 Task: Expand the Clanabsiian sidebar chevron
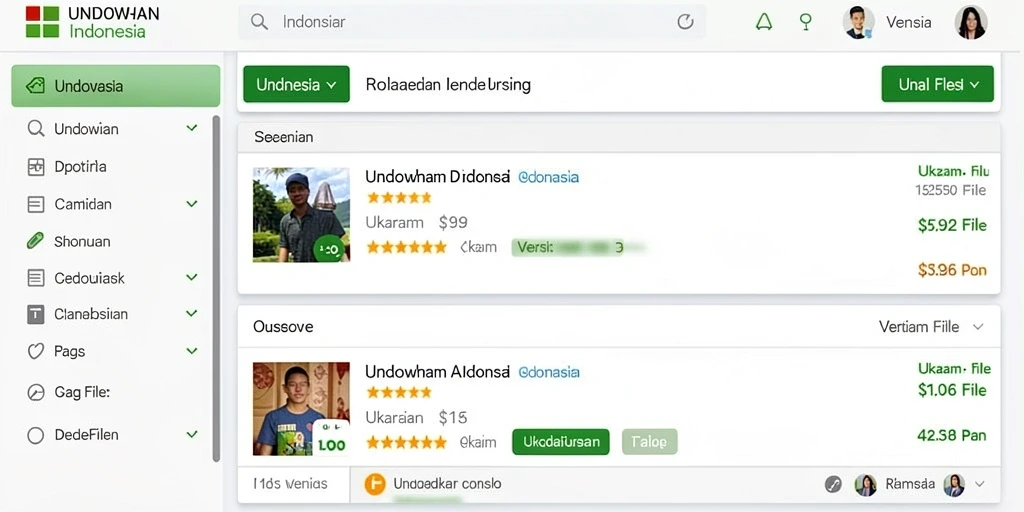(191, 313)
